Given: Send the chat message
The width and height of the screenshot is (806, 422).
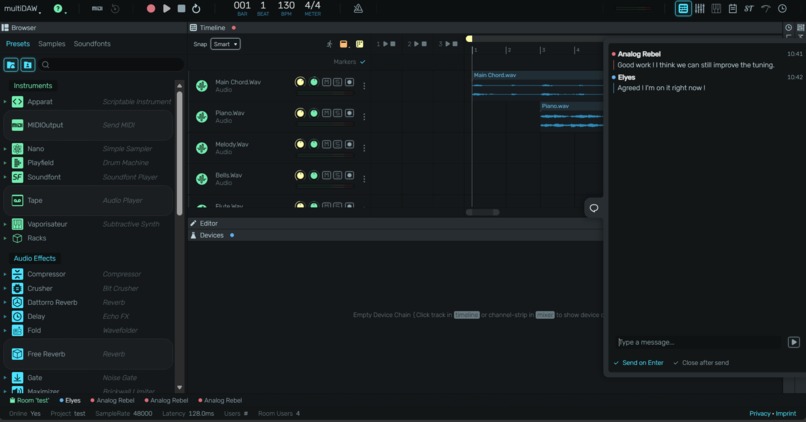Looking at the screenshot, I should [794, 342].
